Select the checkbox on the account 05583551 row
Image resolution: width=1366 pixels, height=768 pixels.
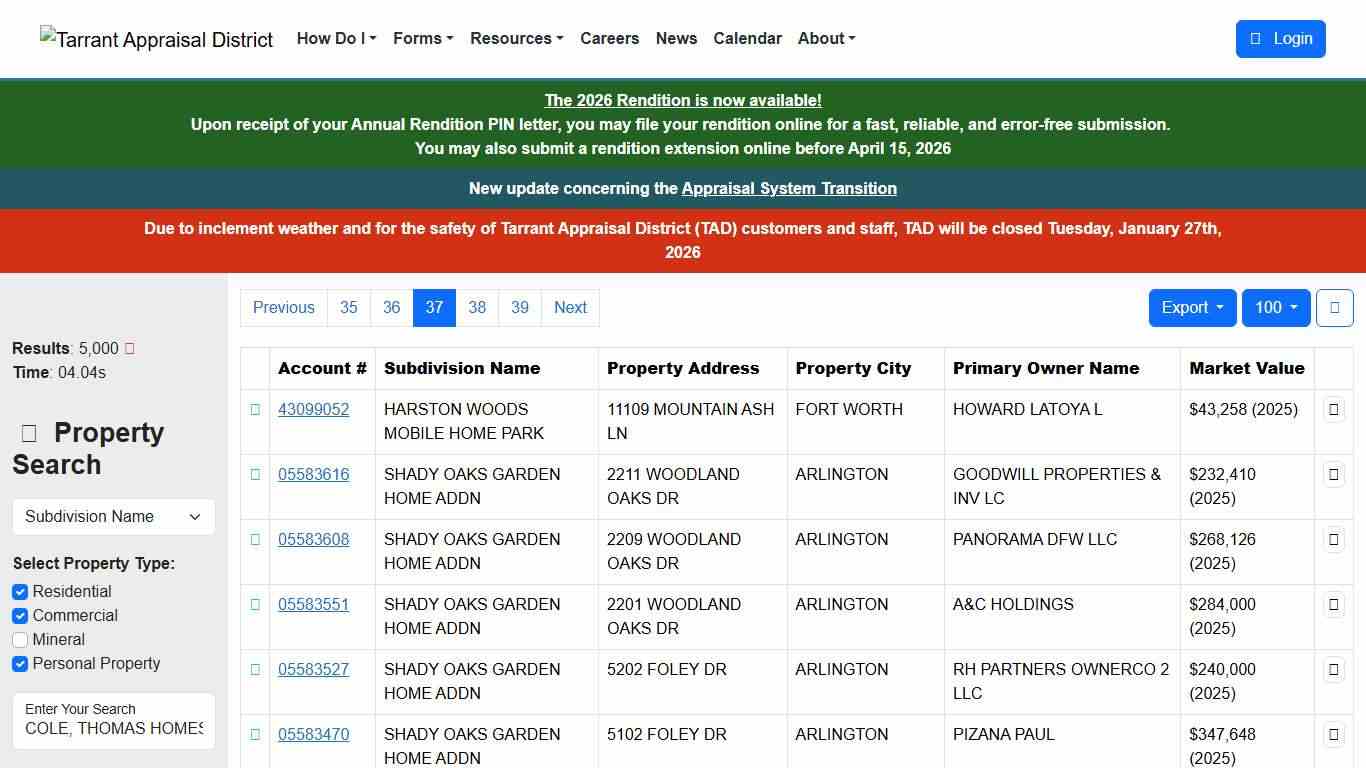(x=255, y=604)
